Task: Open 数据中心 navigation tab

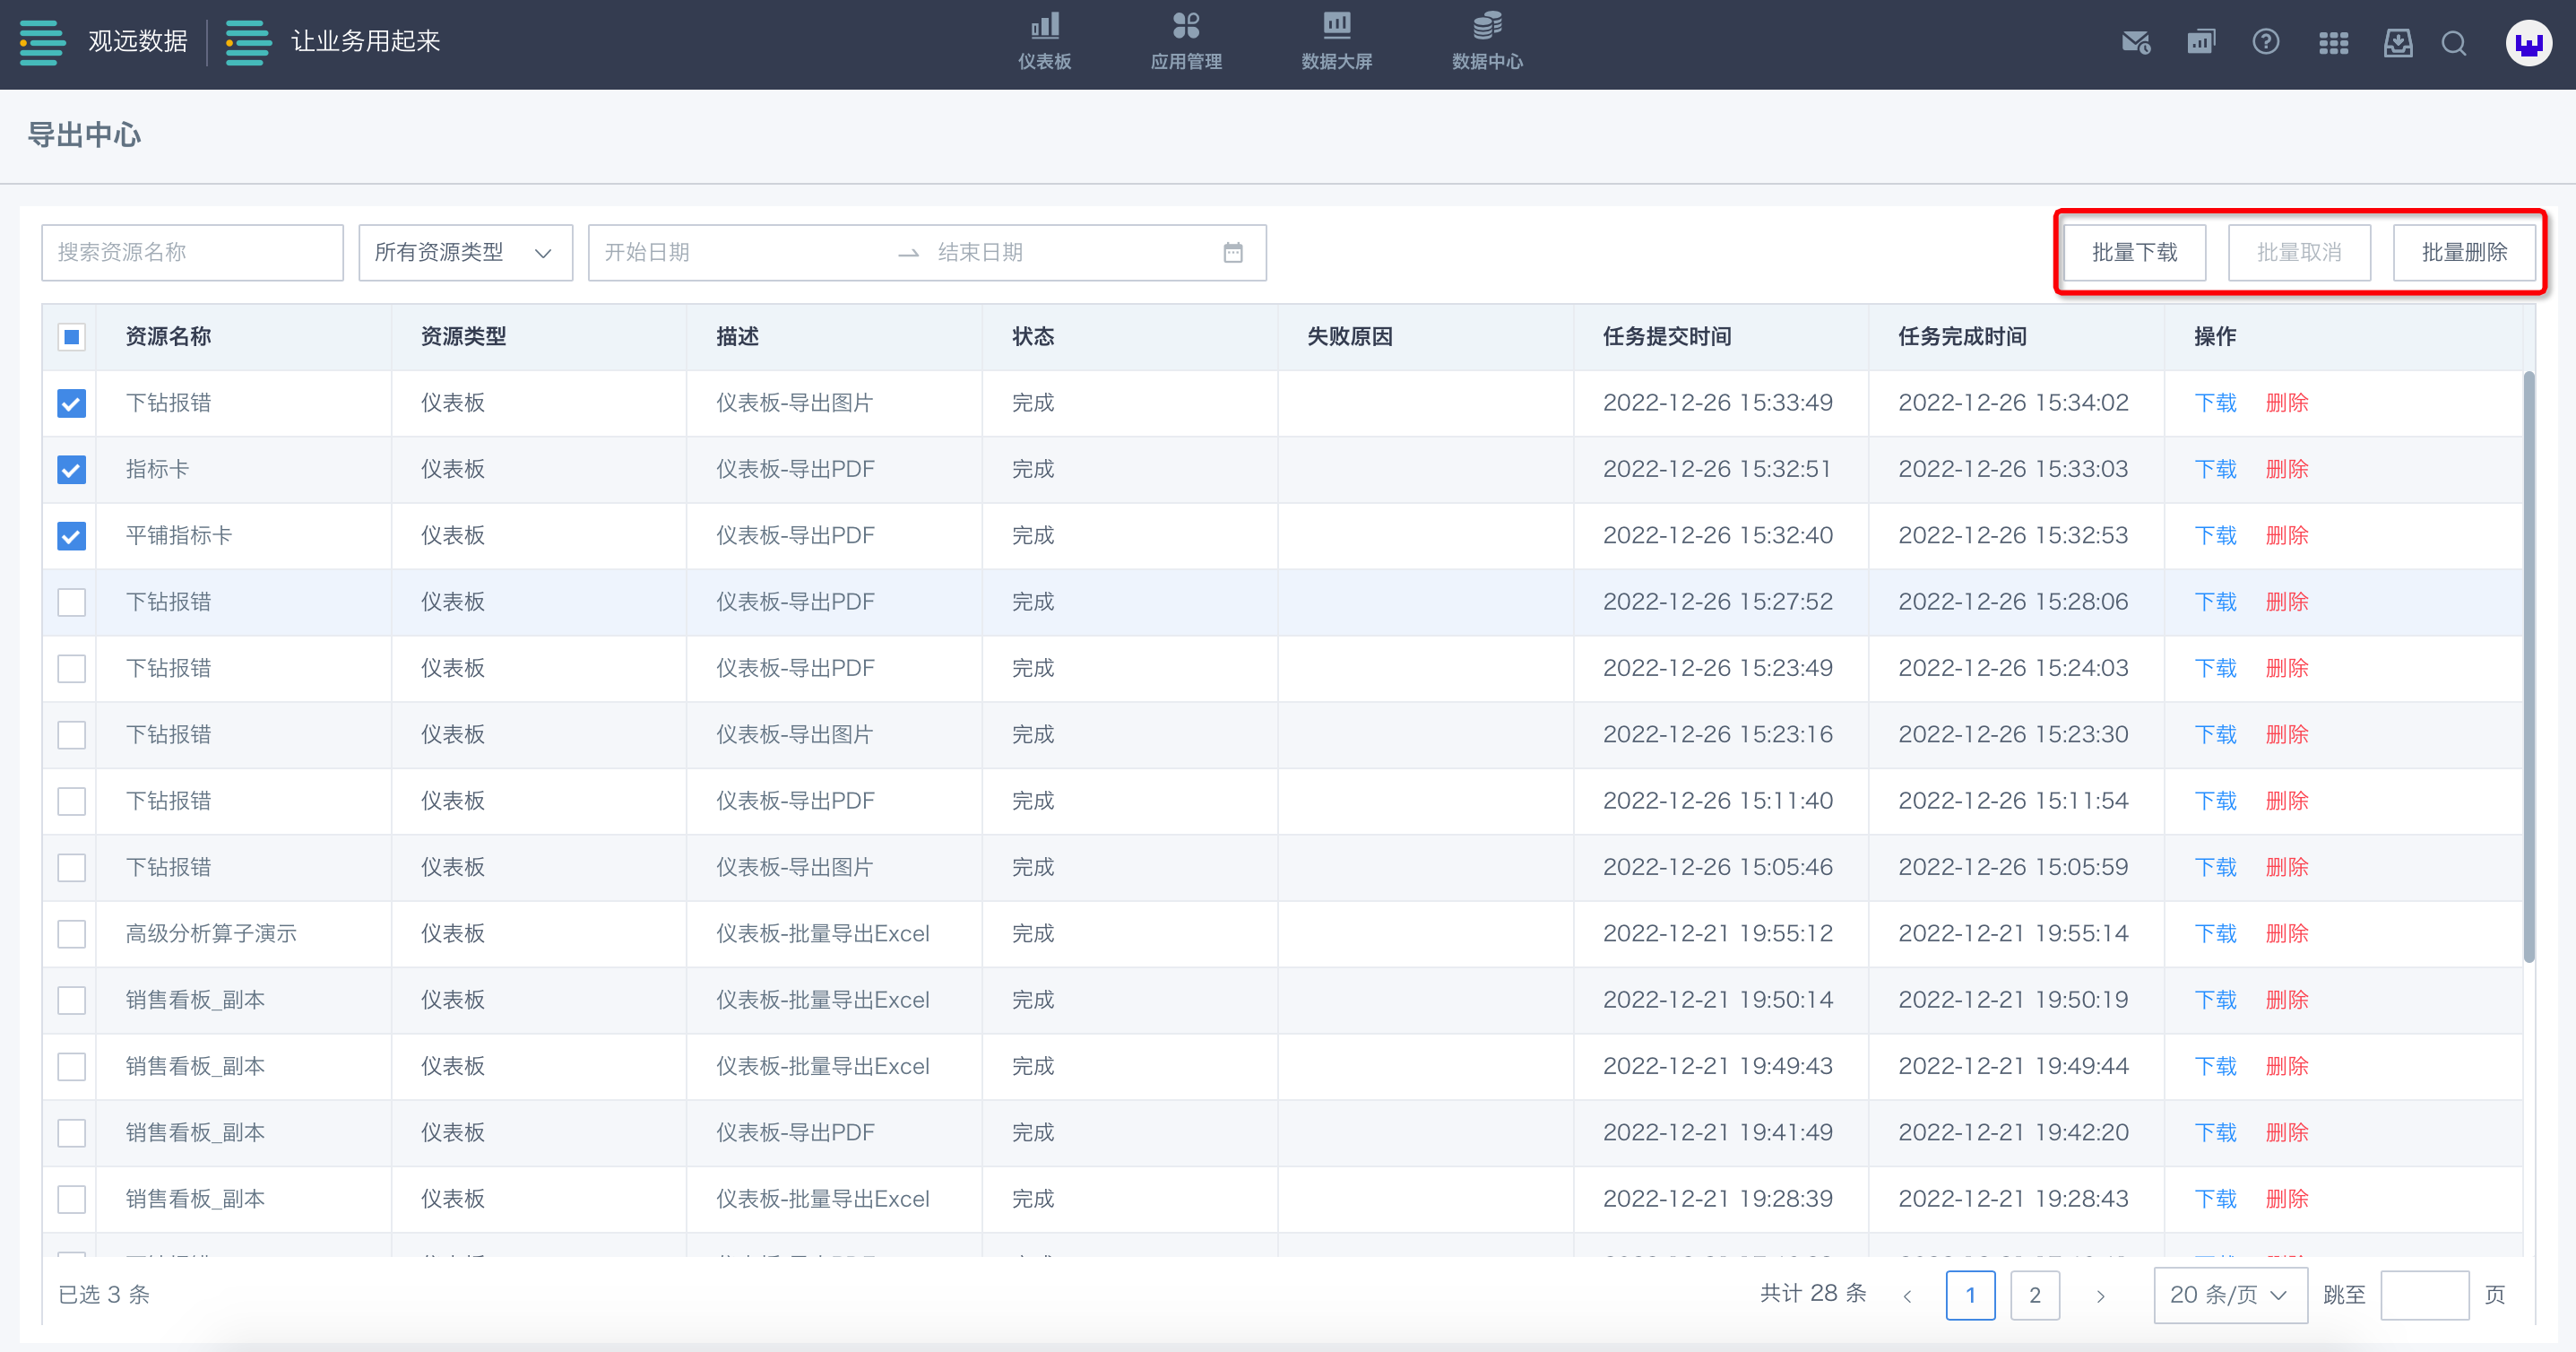Action: point(1487,43)
